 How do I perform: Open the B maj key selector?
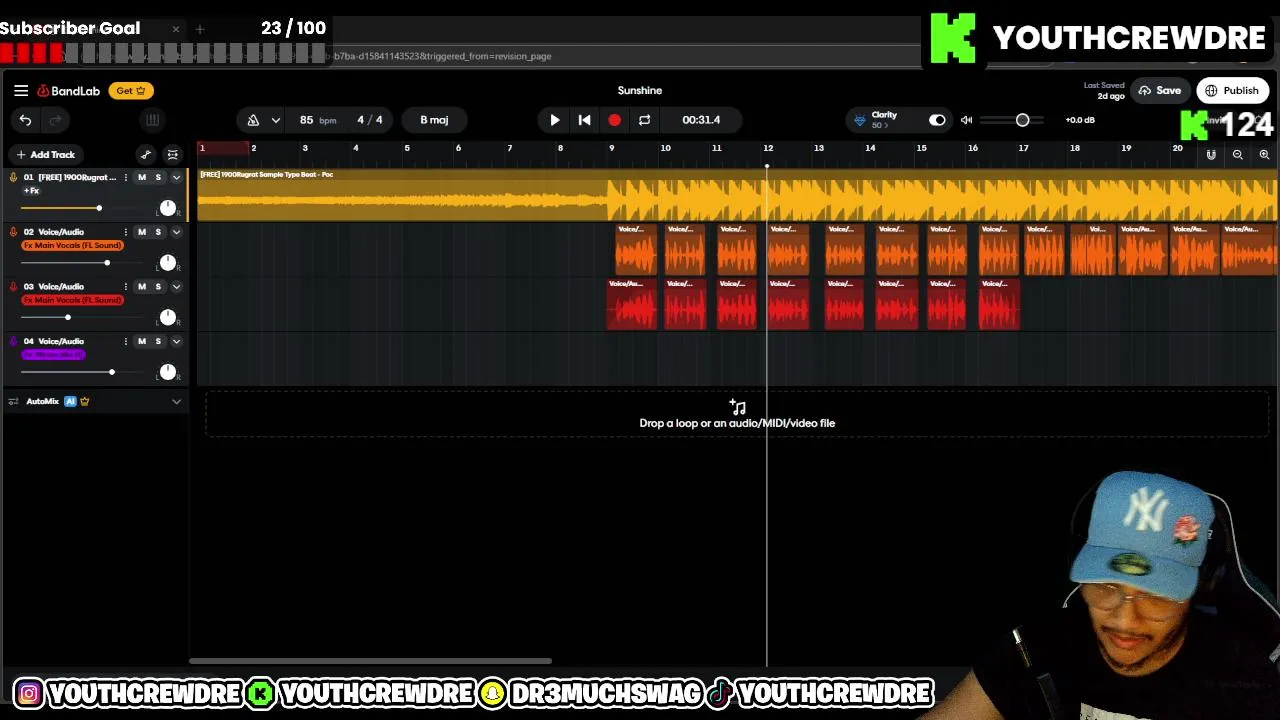(434, 120)
